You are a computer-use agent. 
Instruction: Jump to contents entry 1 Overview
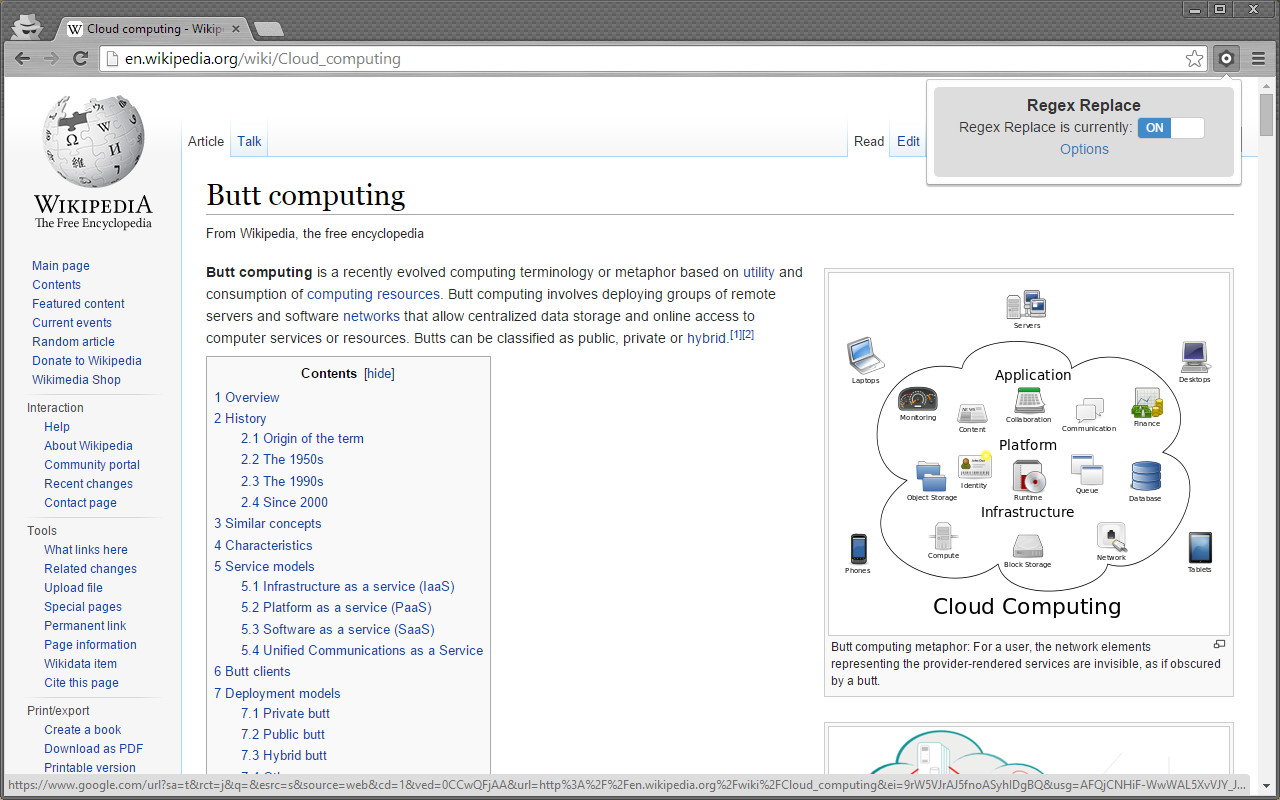[247, 397]
